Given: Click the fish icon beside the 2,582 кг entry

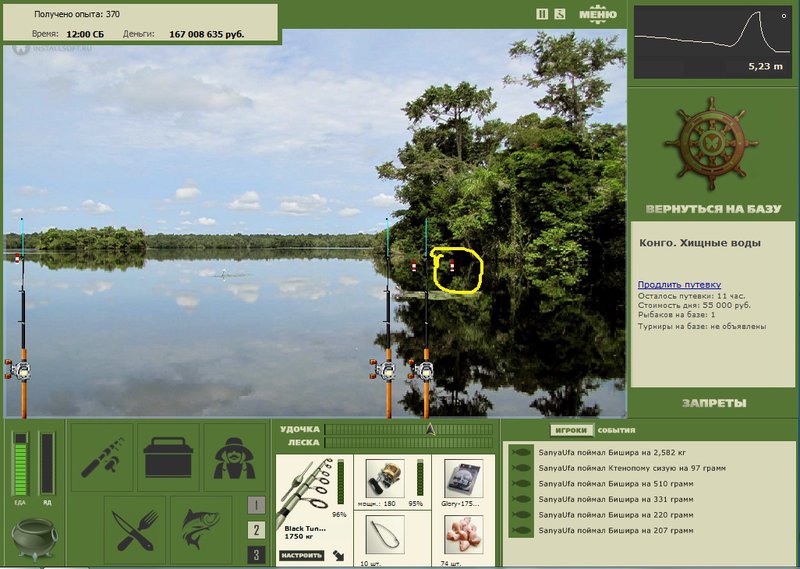Looking at the screenshot, I should [521, 452].
